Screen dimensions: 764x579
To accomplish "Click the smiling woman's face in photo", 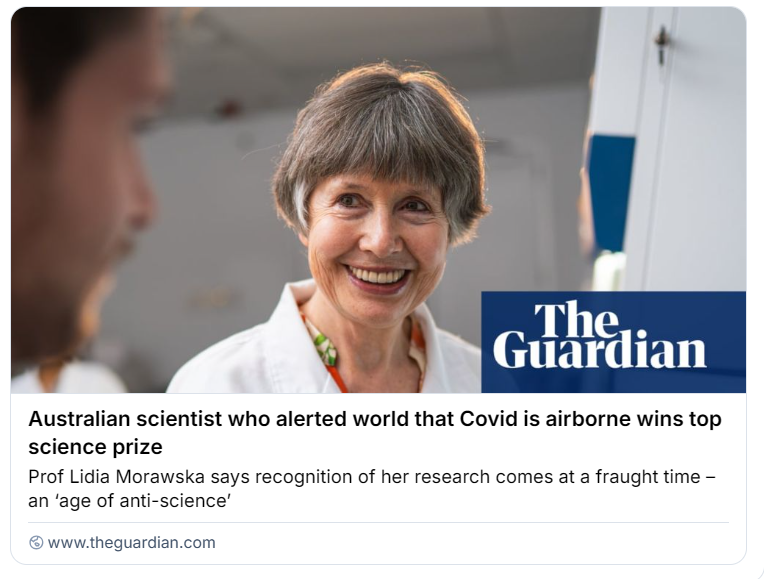I will (x=376, y=235).
